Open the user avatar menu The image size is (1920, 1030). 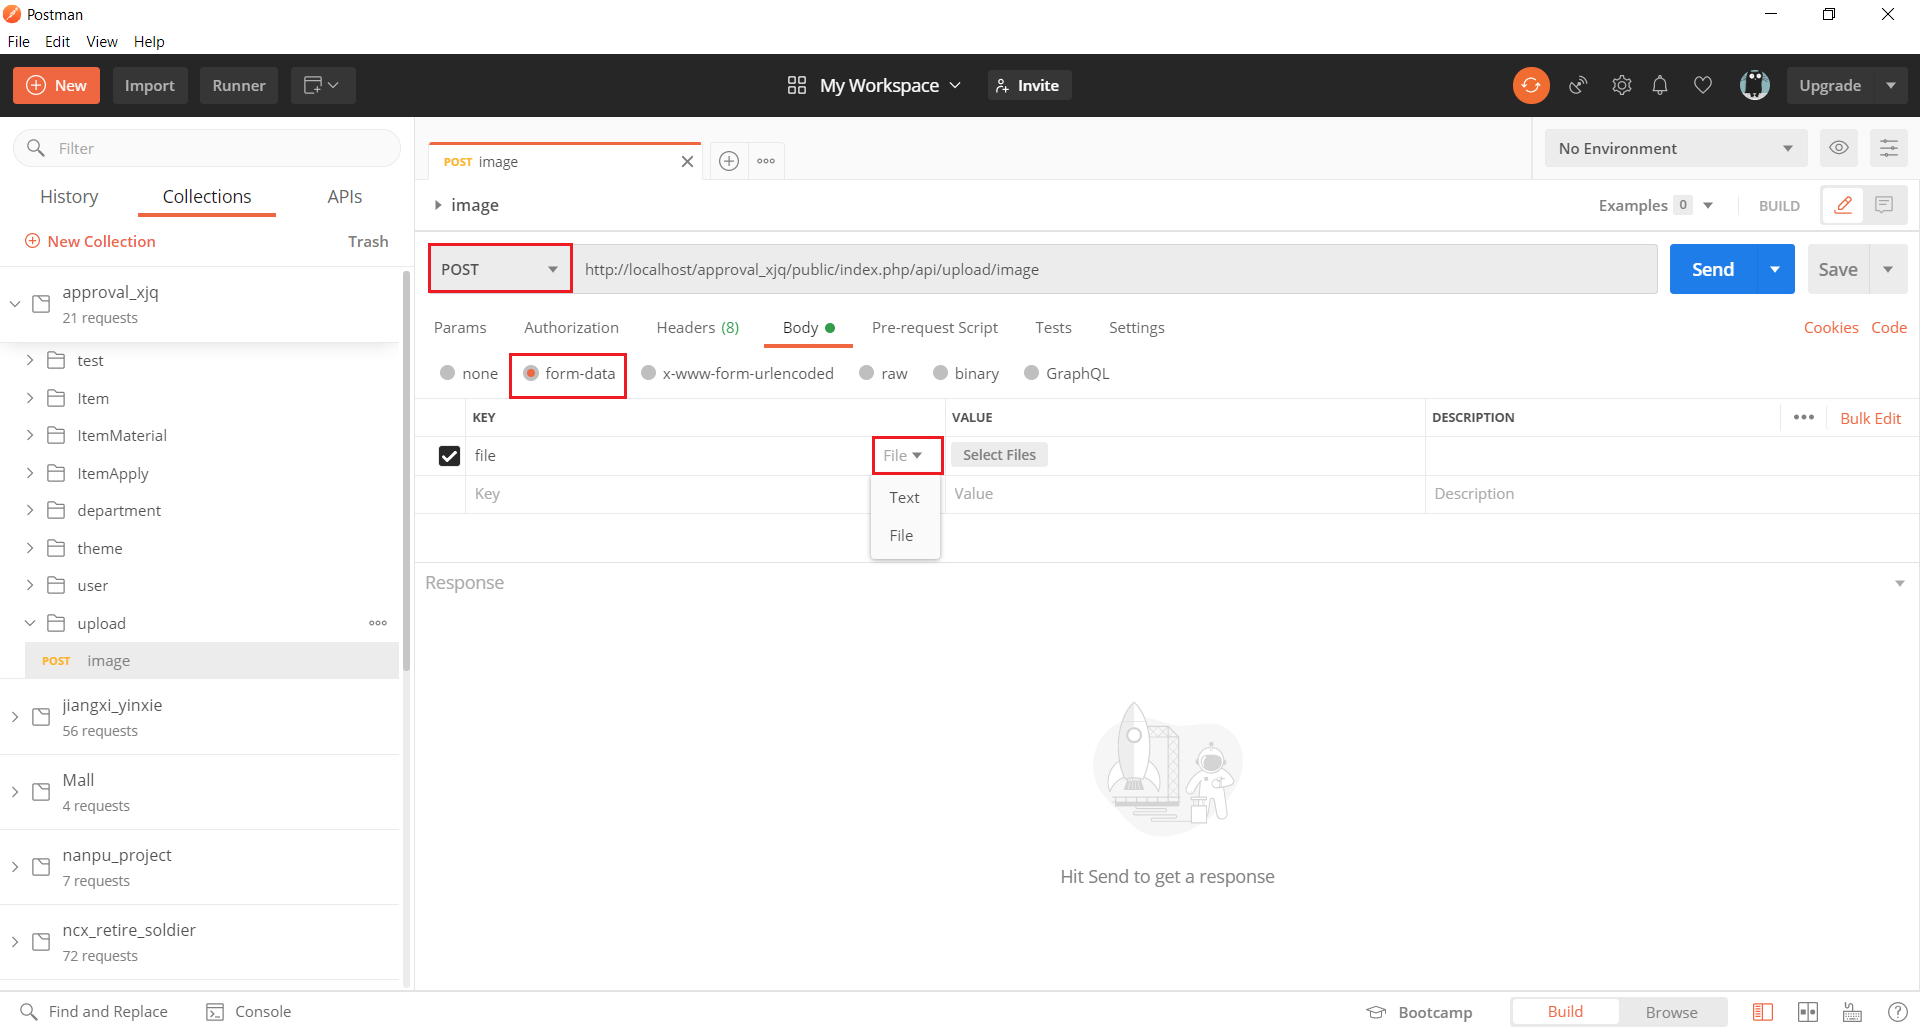point(1755,85)
